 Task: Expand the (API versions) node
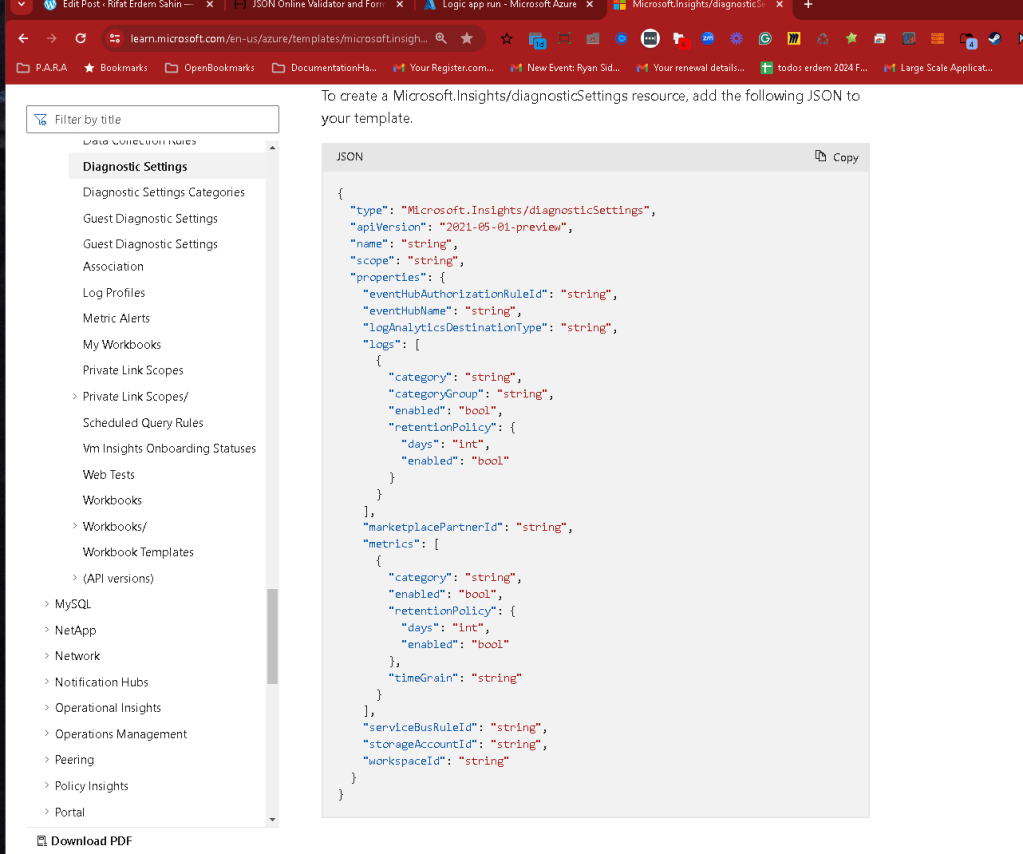tap(74, 578)
